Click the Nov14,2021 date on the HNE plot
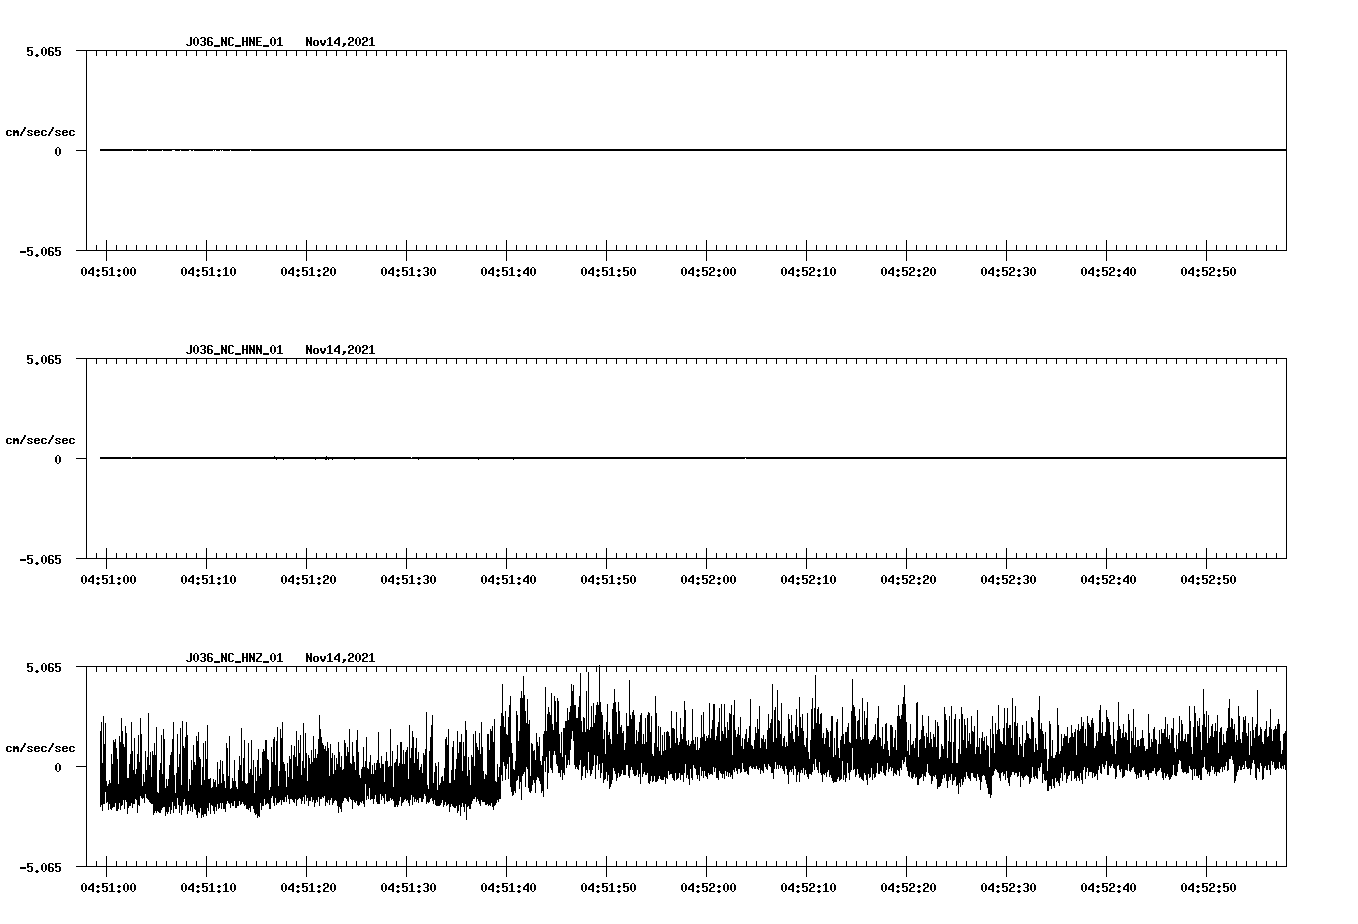Image resolution: width=1358 pixels, height=924 pixels. (x=340, y=42)
